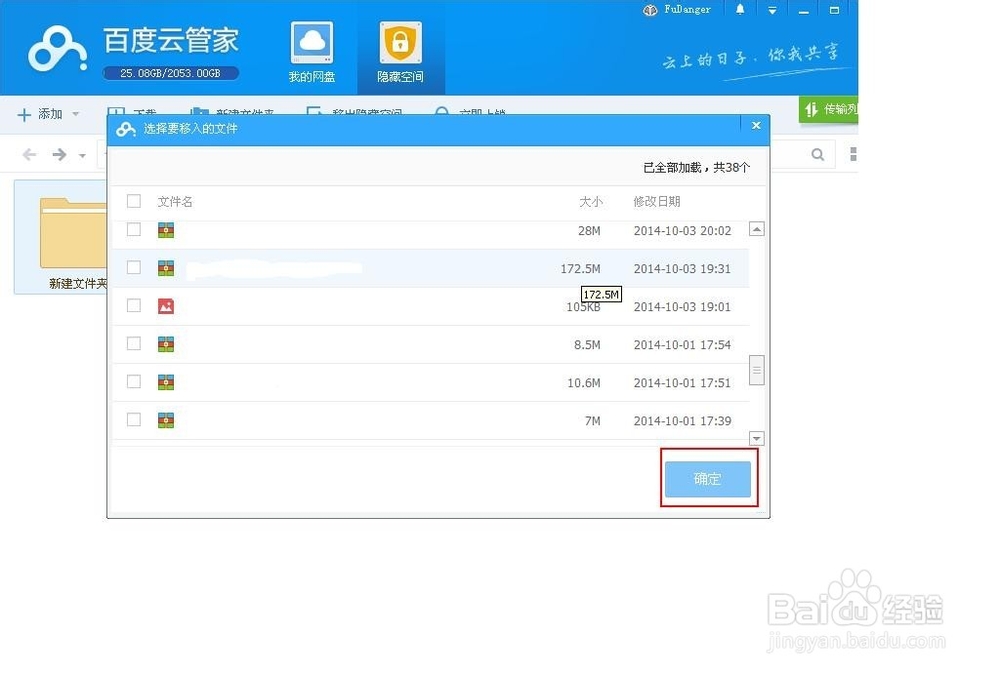Screen dimensions: 1000x675
Task: Click the 已全部加载，共38个 status text
Action: click(696, 167)
